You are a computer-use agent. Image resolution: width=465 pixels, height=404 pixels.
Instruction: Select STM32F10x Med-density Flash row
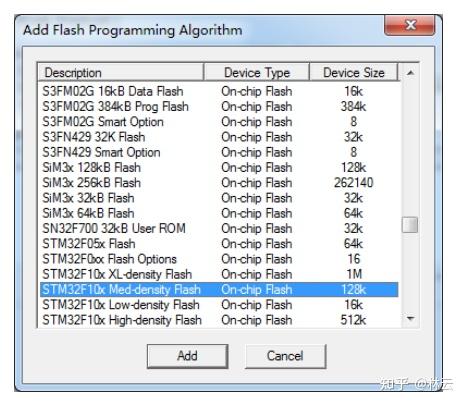219,289
